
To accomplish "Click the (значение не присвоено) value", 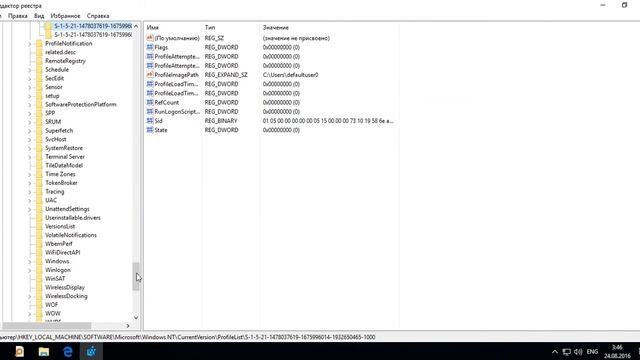I will (296, 38).
